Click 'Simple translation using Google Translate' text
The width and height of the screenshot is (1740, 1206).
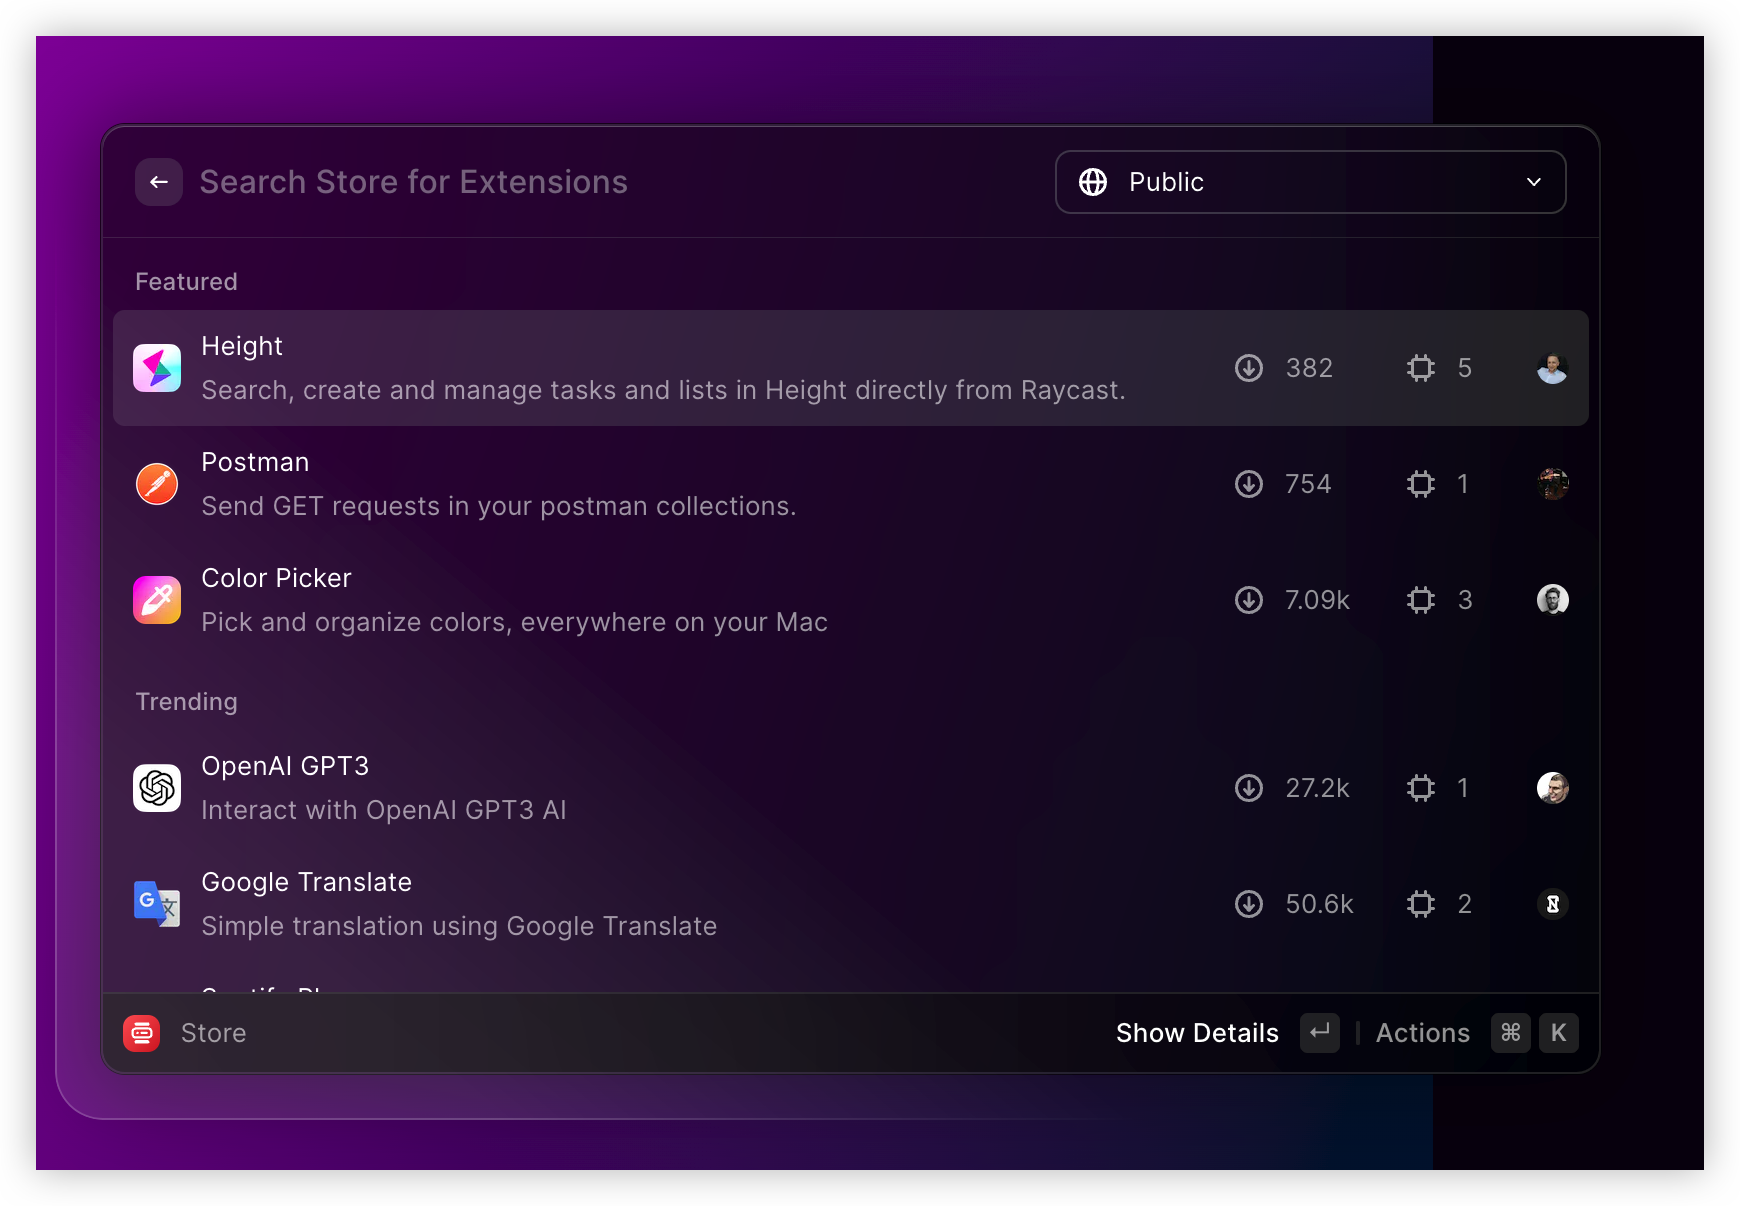click(459, 926)
